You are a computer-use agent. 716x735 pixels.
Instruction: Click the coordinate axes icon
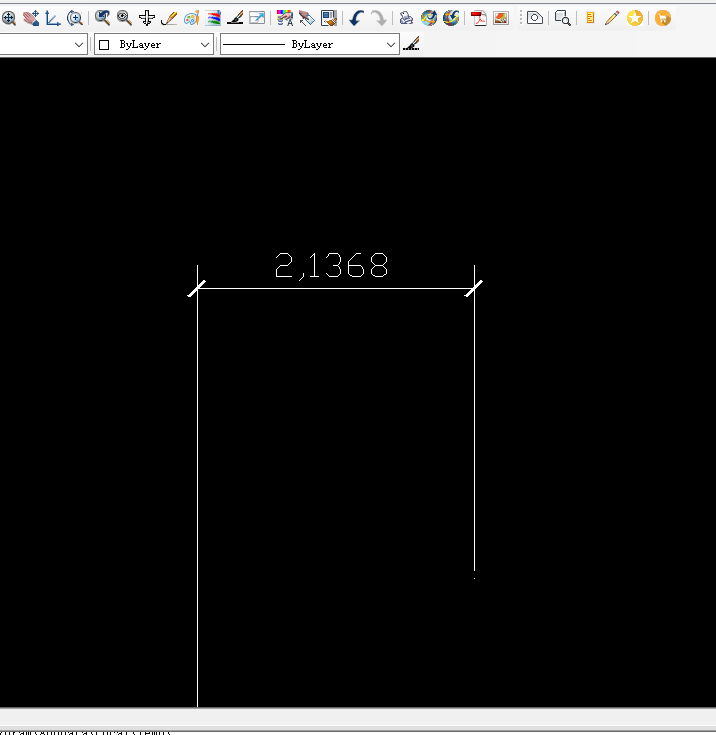tap(52, 18)
